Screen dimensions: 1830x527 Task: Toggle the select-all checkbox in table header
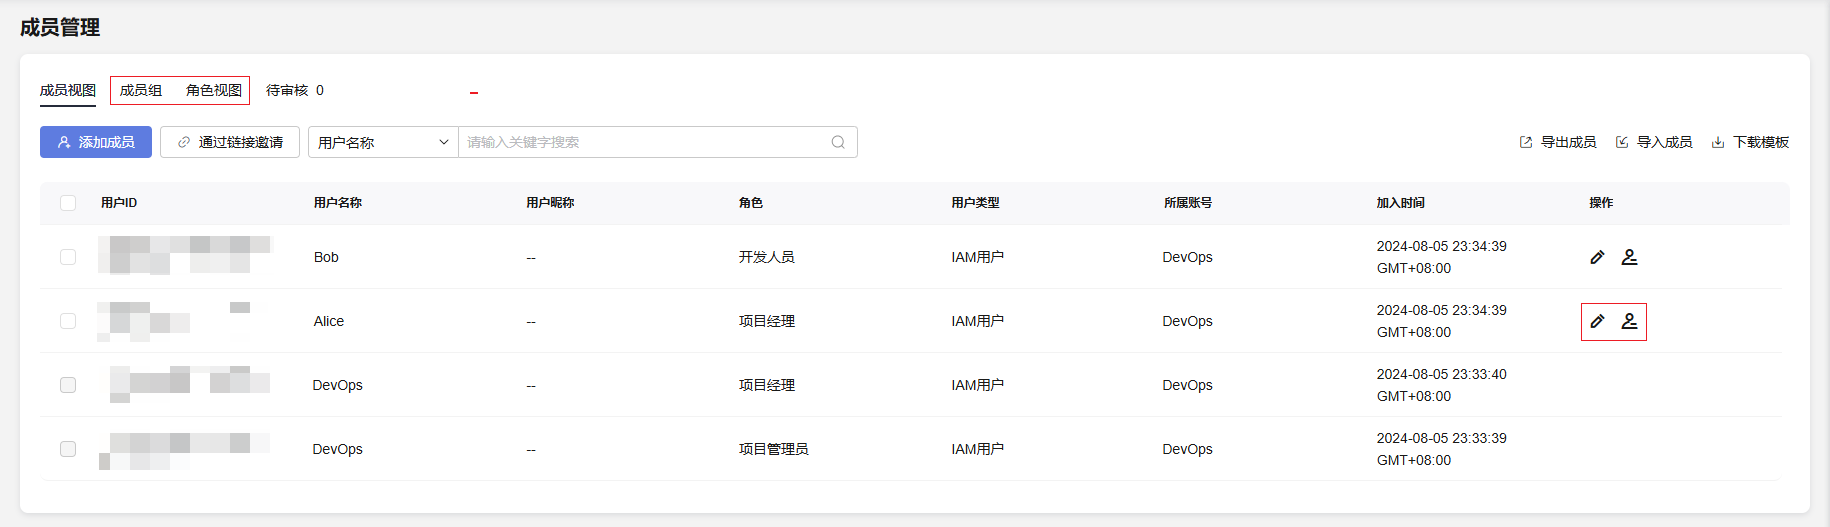[68, 203]
